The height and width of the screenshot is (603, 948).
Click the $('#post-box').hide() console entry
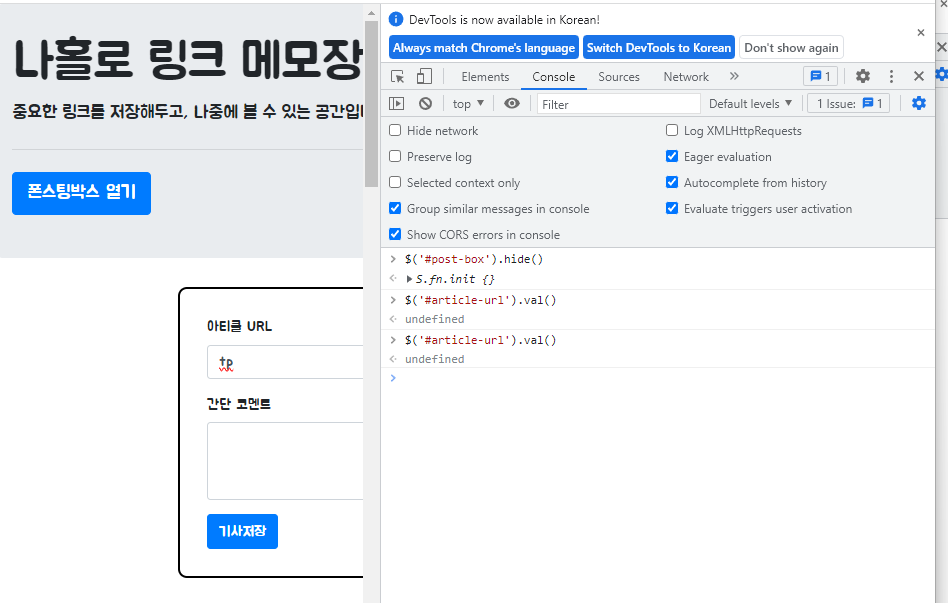tap(474, 259)
